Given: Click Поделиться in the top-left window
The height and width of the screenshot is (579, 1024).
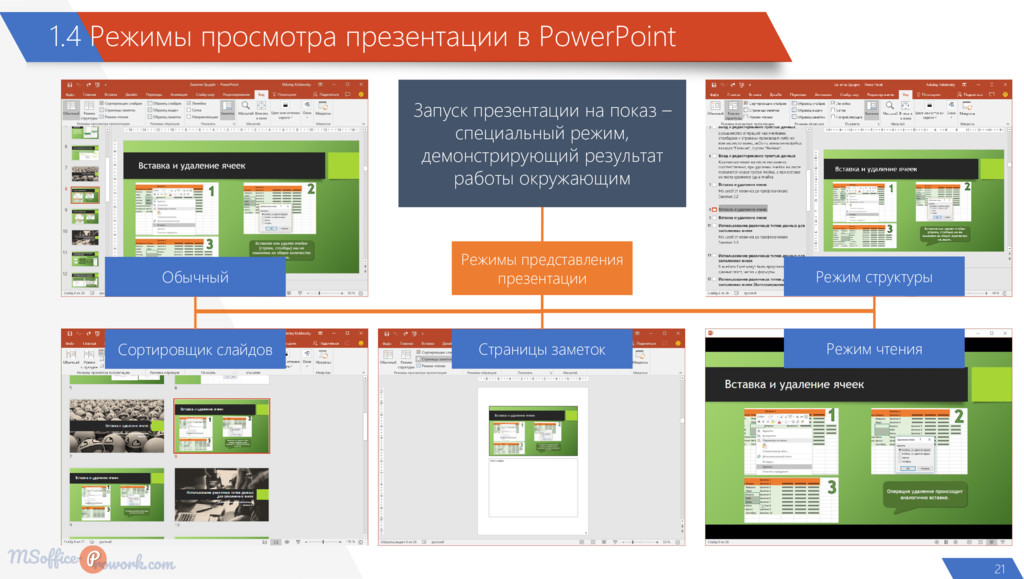Looking at the screenshot, I should (326, 94).
